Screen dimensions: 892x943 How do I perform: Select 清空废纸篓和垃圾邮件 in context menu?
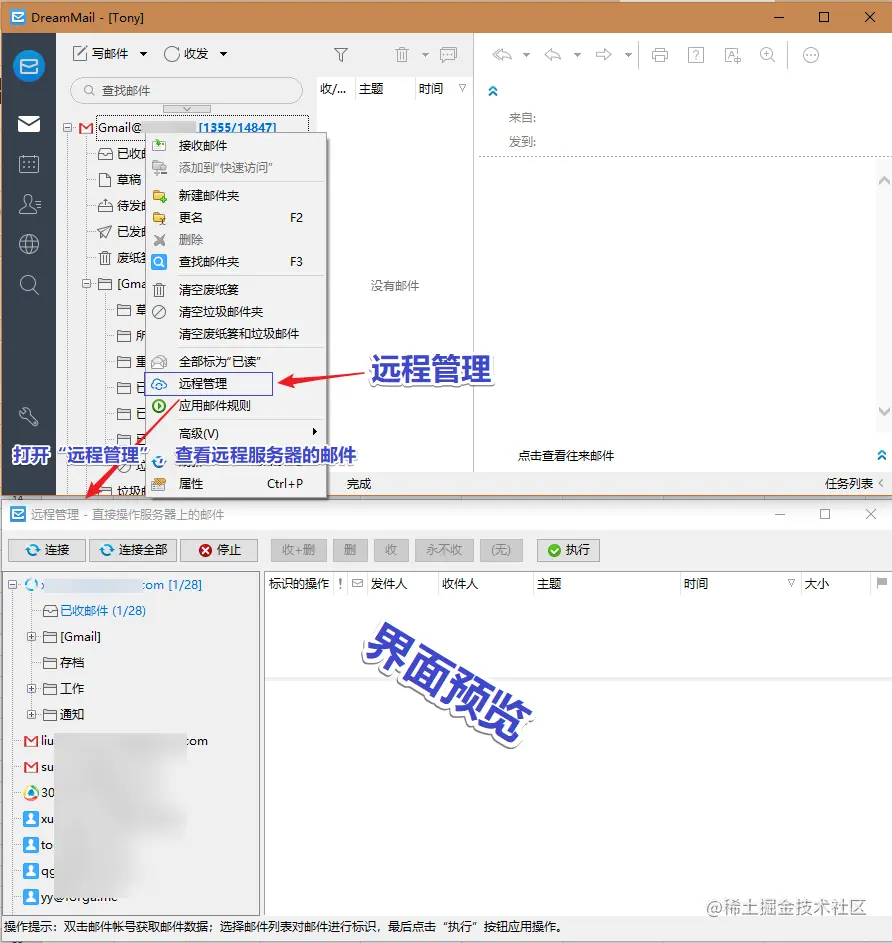click(x=236, y=334)
